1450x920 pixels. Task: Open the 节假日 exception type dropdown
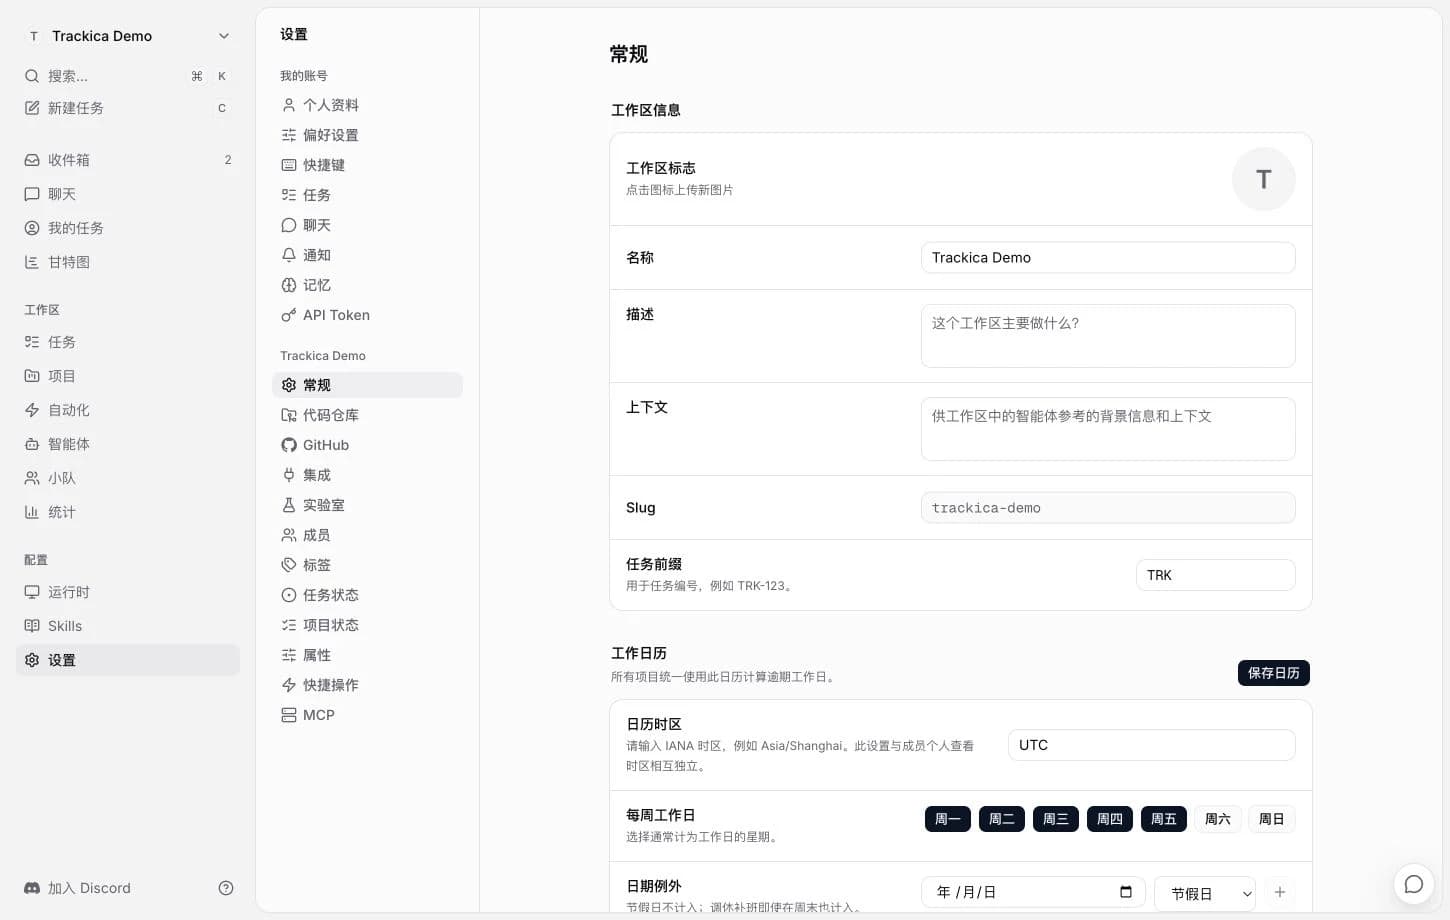(1206, 894)
